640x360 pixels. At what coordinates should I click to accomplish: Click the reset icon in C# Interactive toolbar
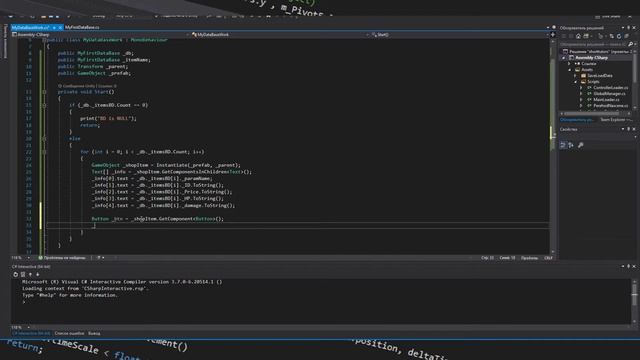pos(16,275)
